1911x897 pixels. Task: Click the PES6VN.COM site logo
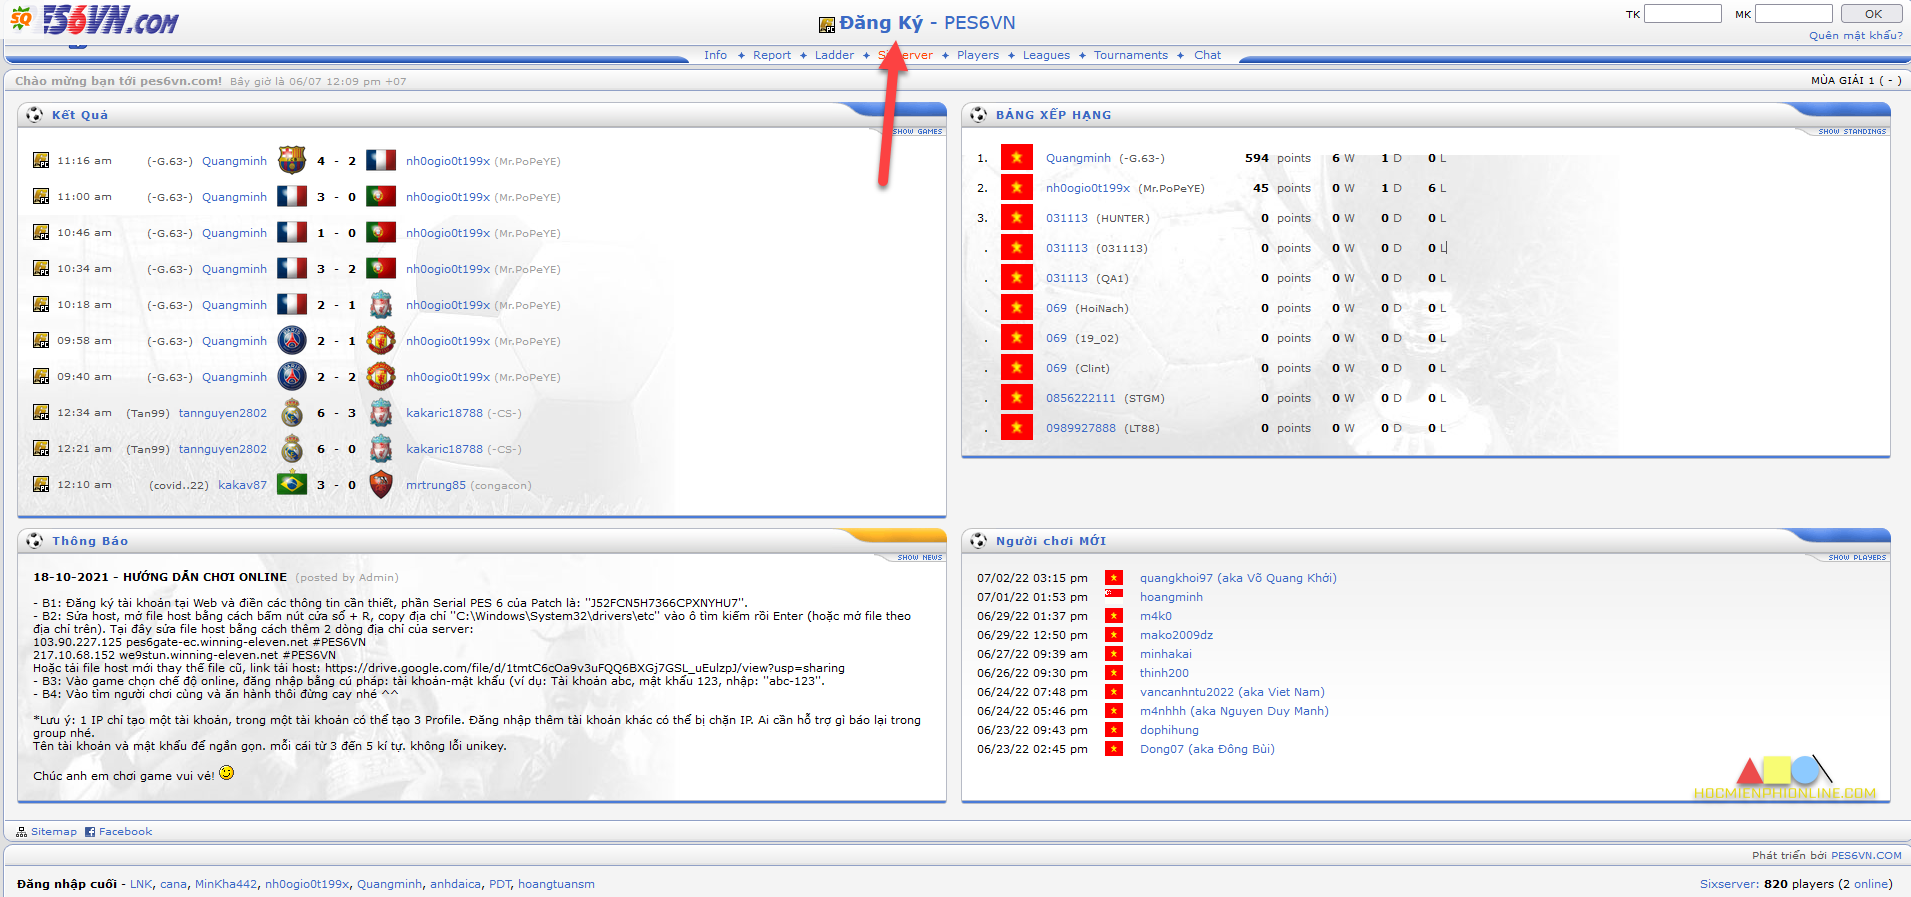[95, 20]
